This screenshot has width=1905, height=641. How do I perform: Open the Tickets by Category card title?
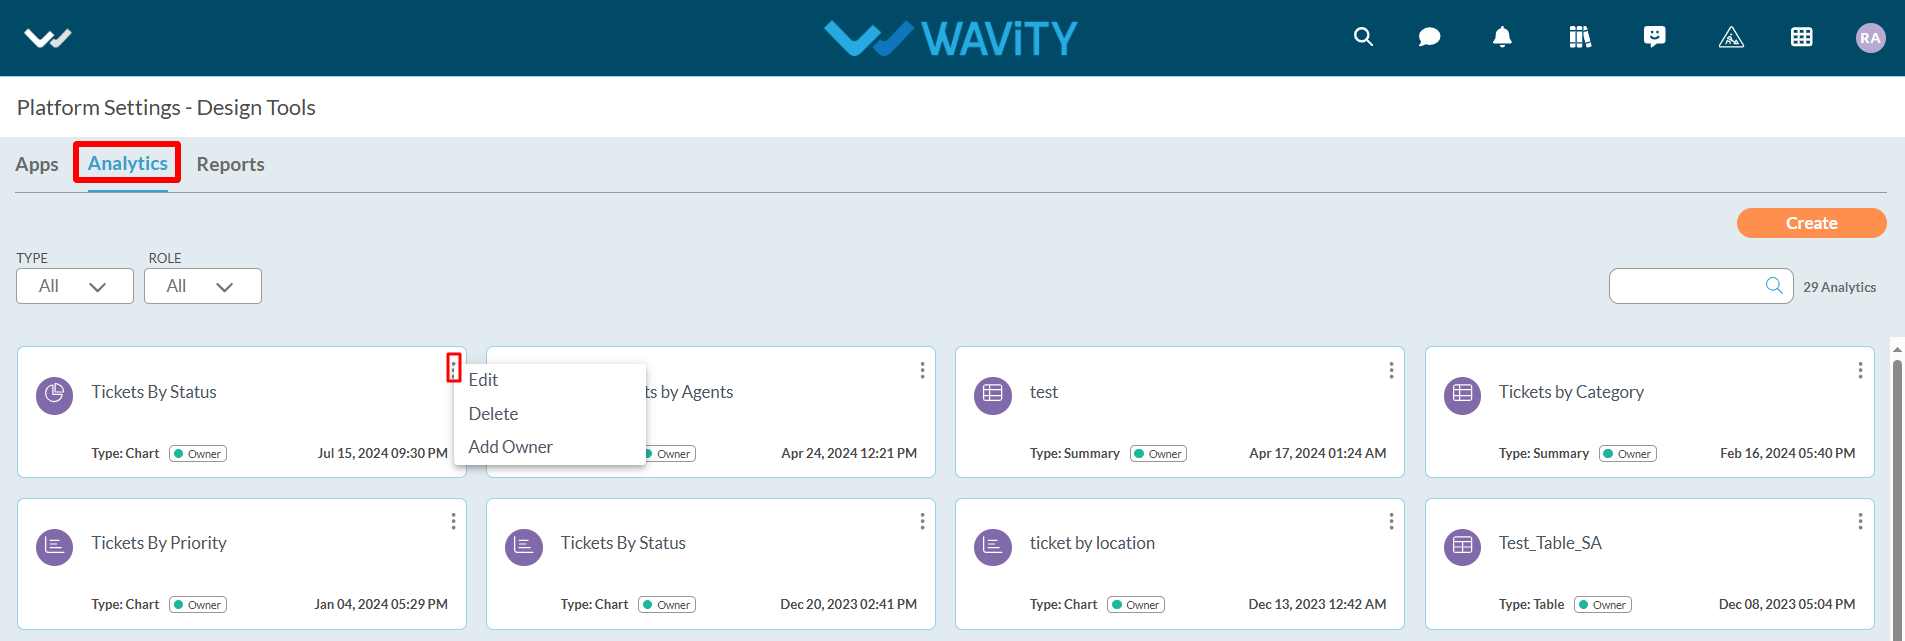coord(1571,392)
